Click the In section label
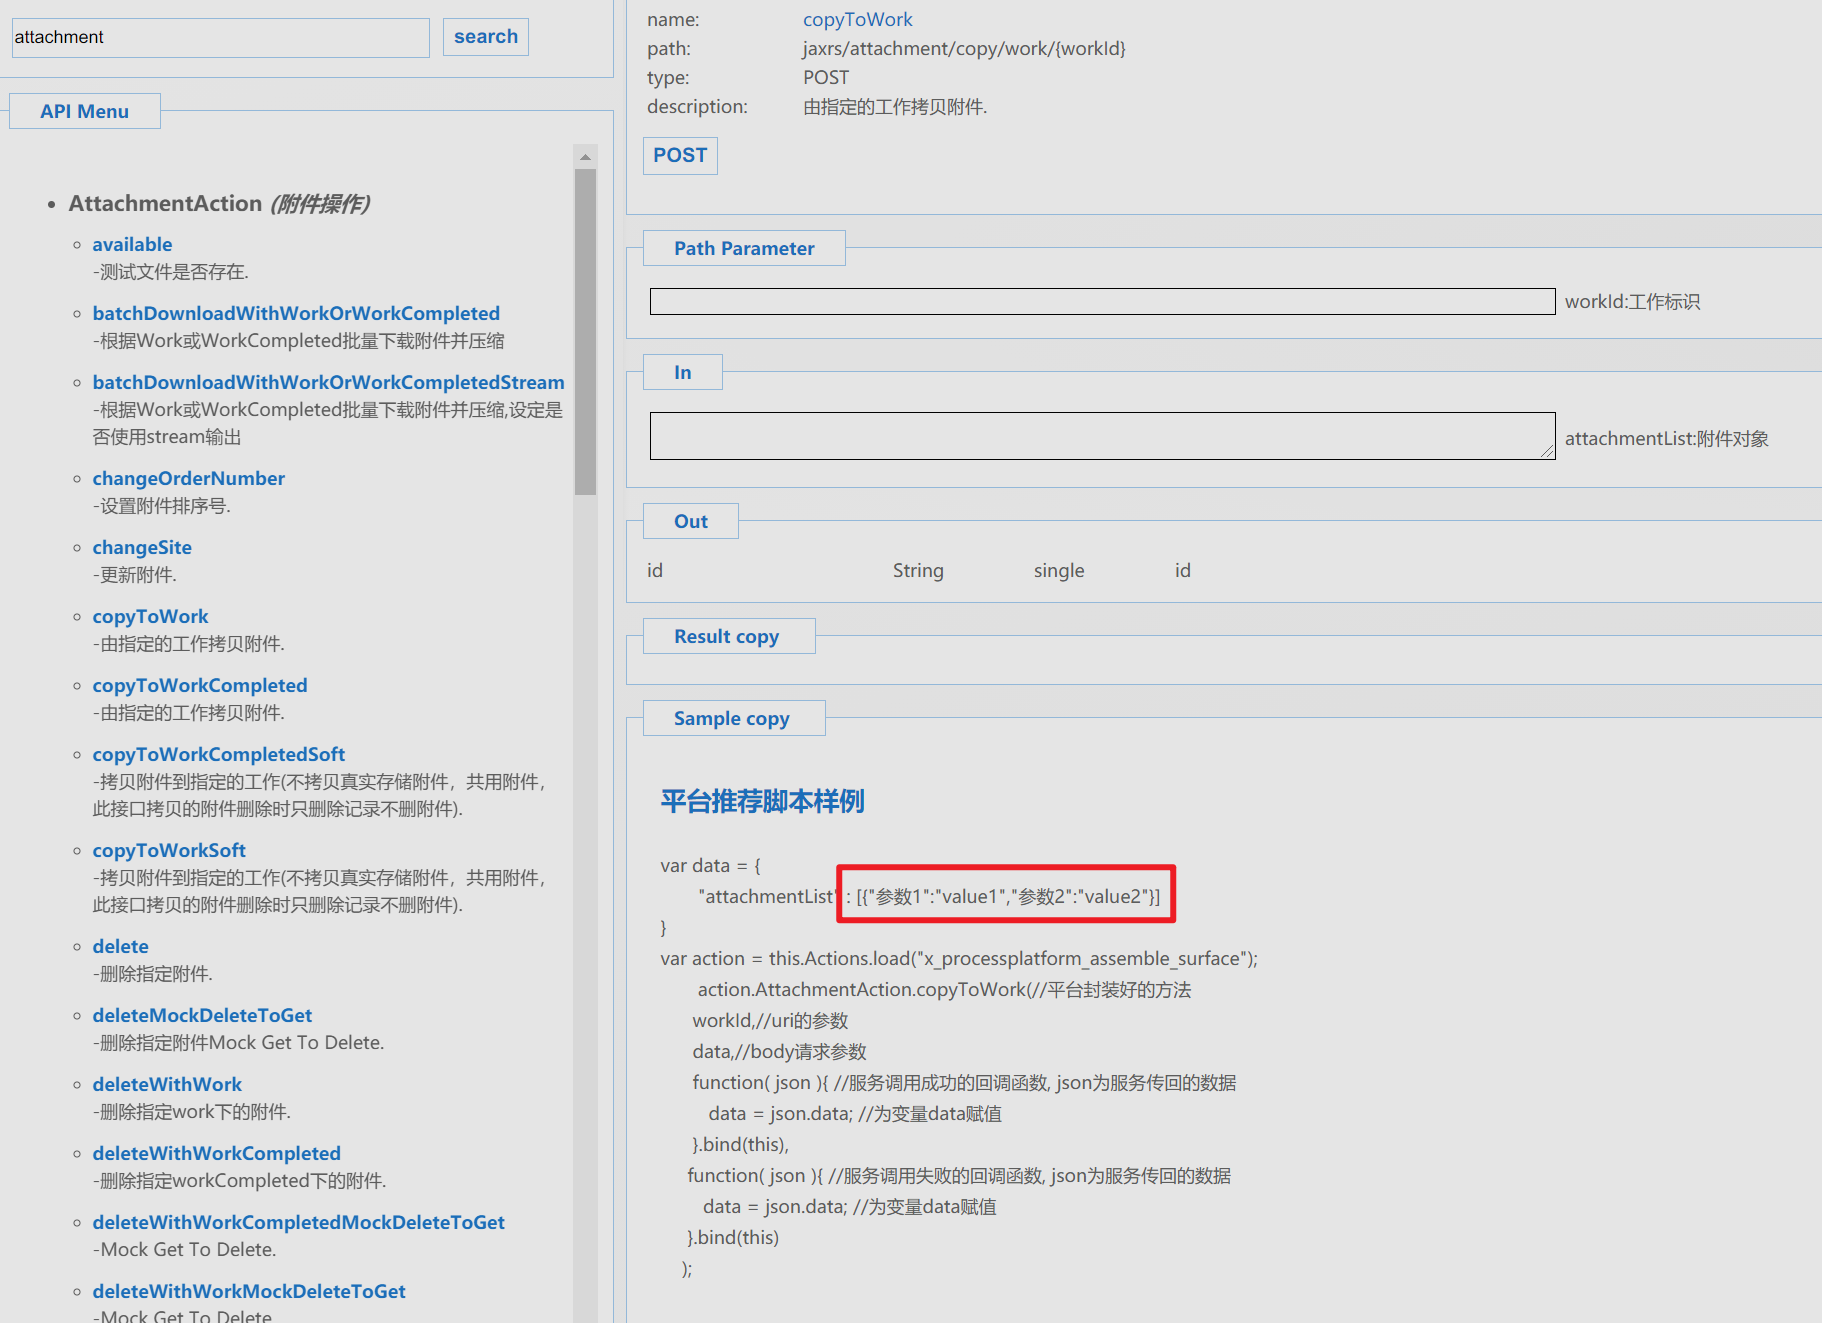Screen dimensions: 1822x1323 682,372
